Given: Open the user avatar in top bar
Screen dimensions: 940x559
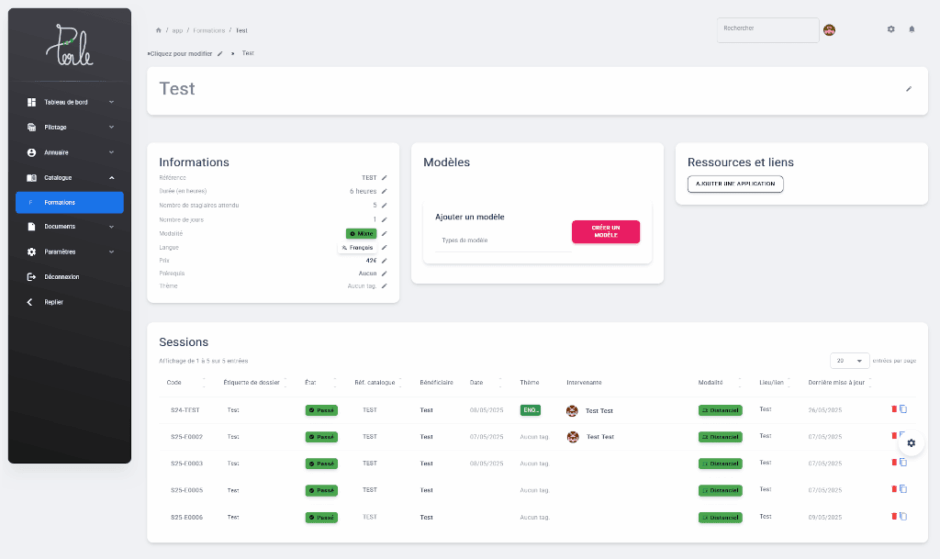Looking at the screenshot, I should 829,30.
